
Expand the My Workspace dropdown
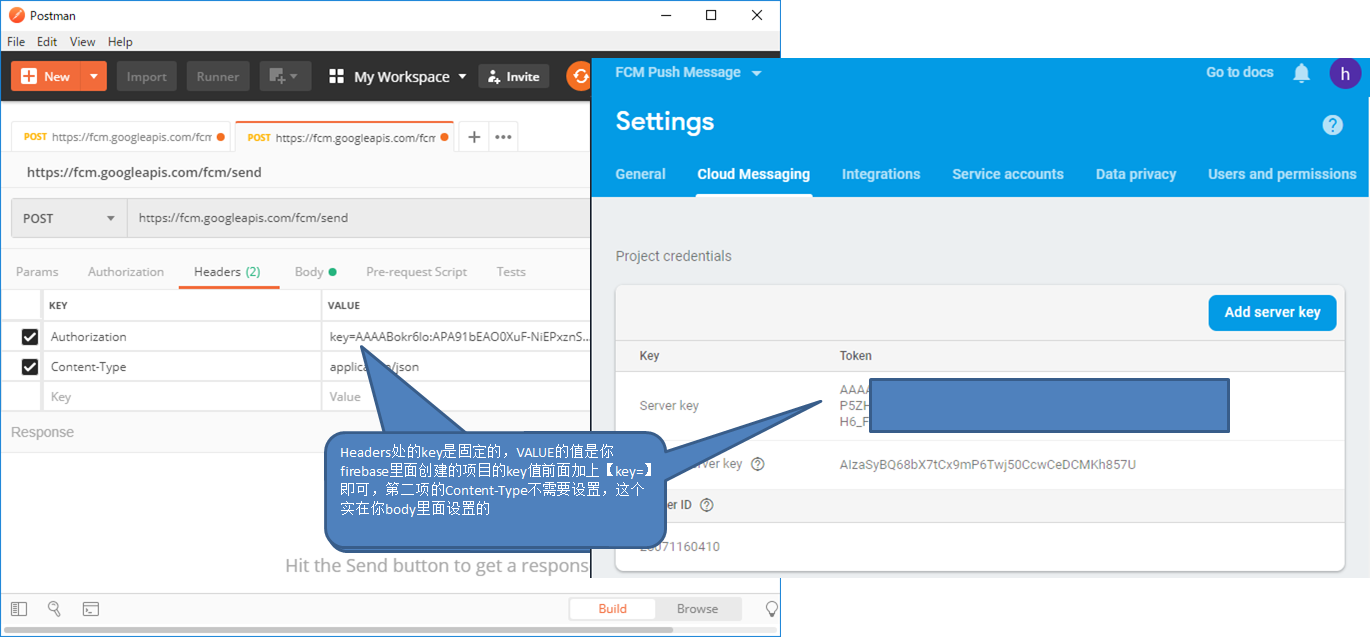[398, 76]
